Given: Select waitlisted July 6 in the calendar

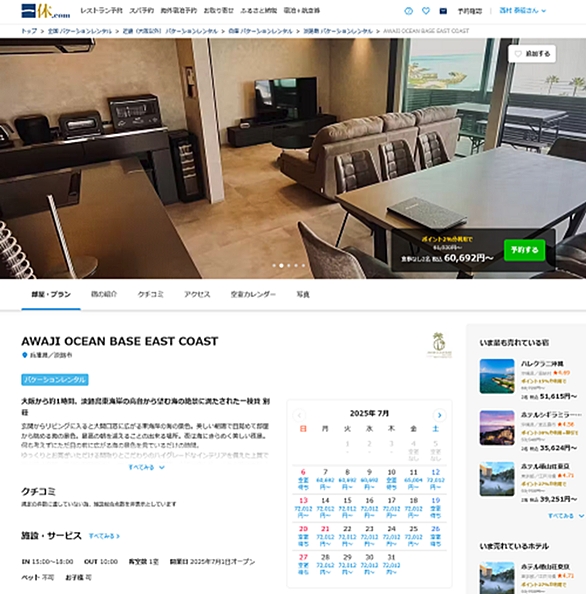Looking at the screenshot, I should (x=303, y=480).
